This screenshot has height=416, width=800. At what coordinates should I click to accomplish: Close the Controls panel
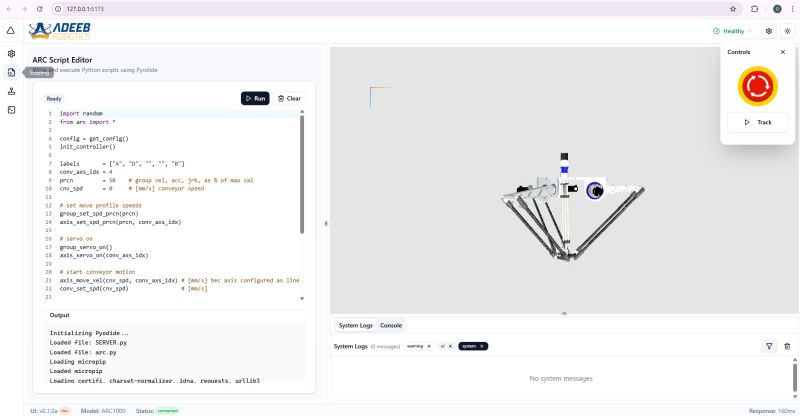pos(783,52)
